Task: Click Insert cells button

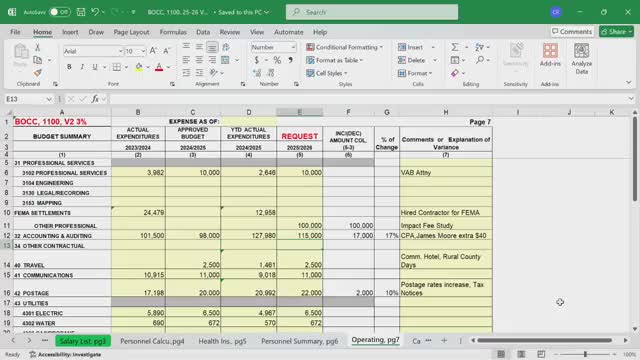Action: pos(411,47)
